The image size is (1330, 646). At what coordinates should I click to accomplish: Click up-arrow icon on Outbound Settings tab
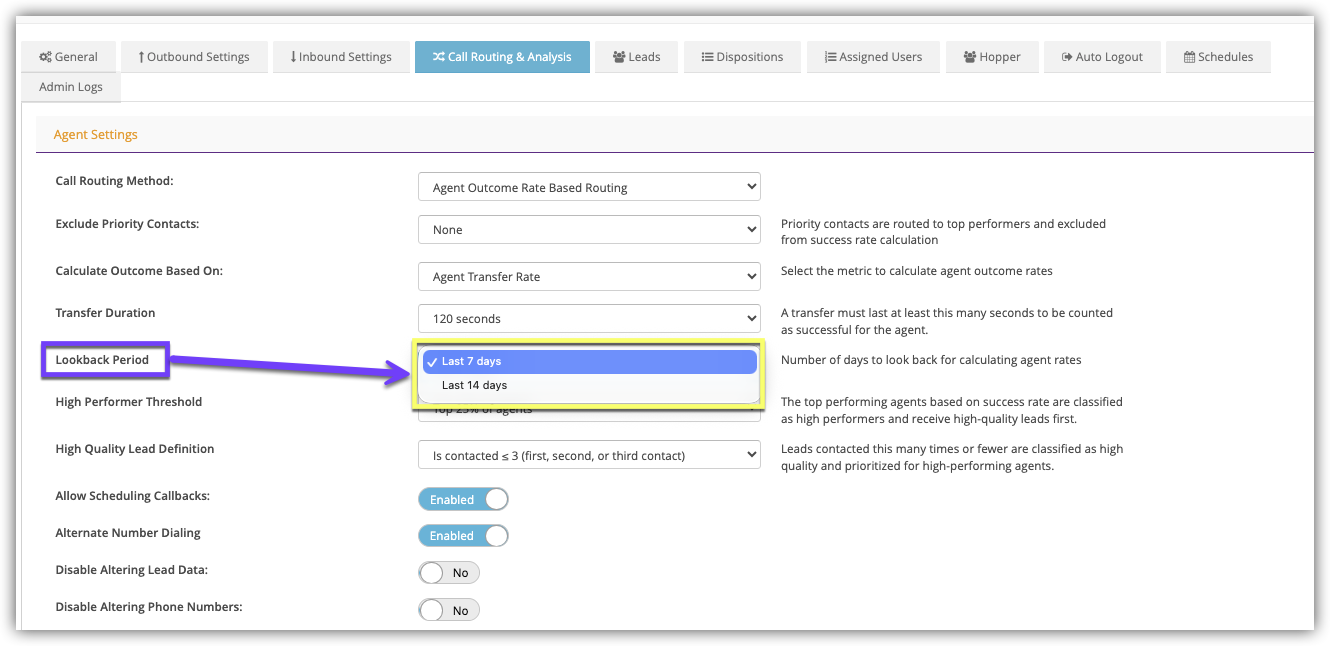pyautogui.click(x=141, y=57)
